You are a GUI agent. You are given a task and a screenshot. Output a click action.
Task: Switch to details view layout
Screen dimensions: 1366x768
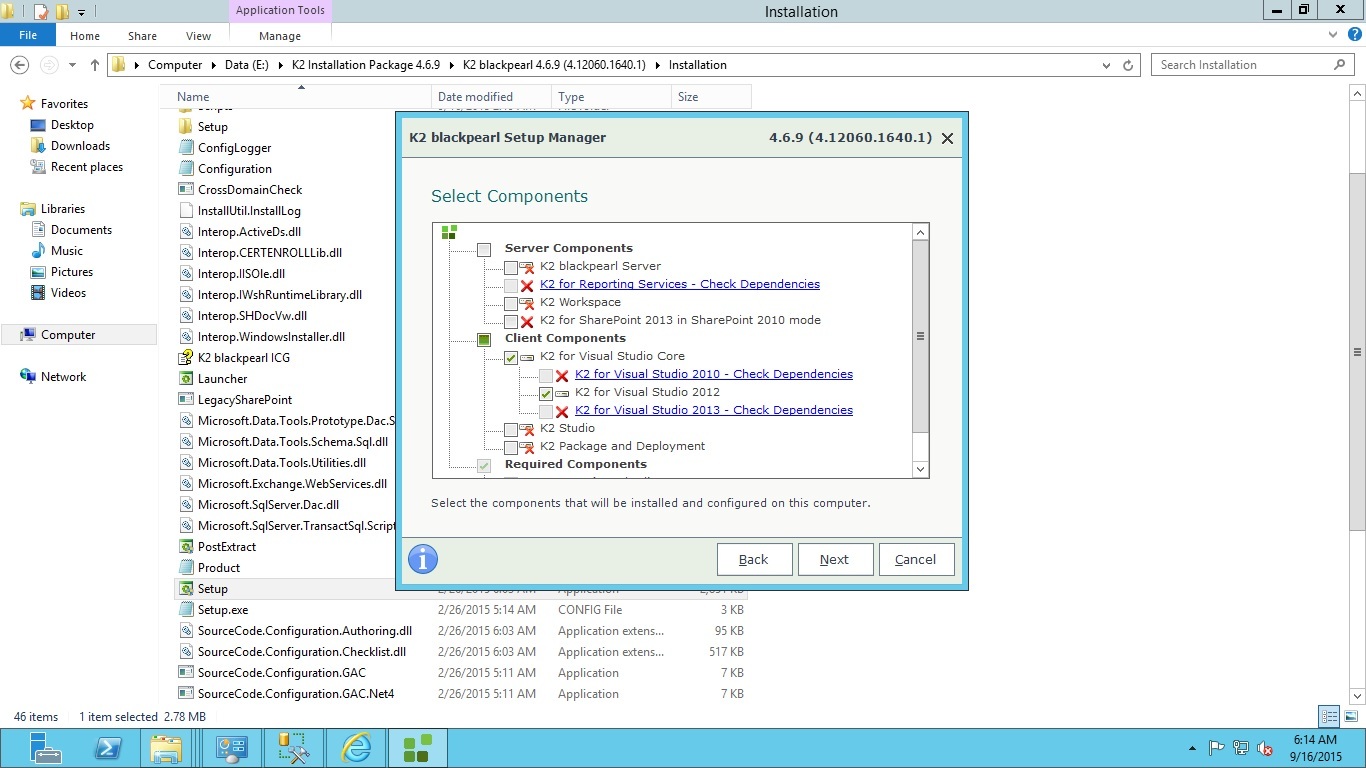point(1329,716)
